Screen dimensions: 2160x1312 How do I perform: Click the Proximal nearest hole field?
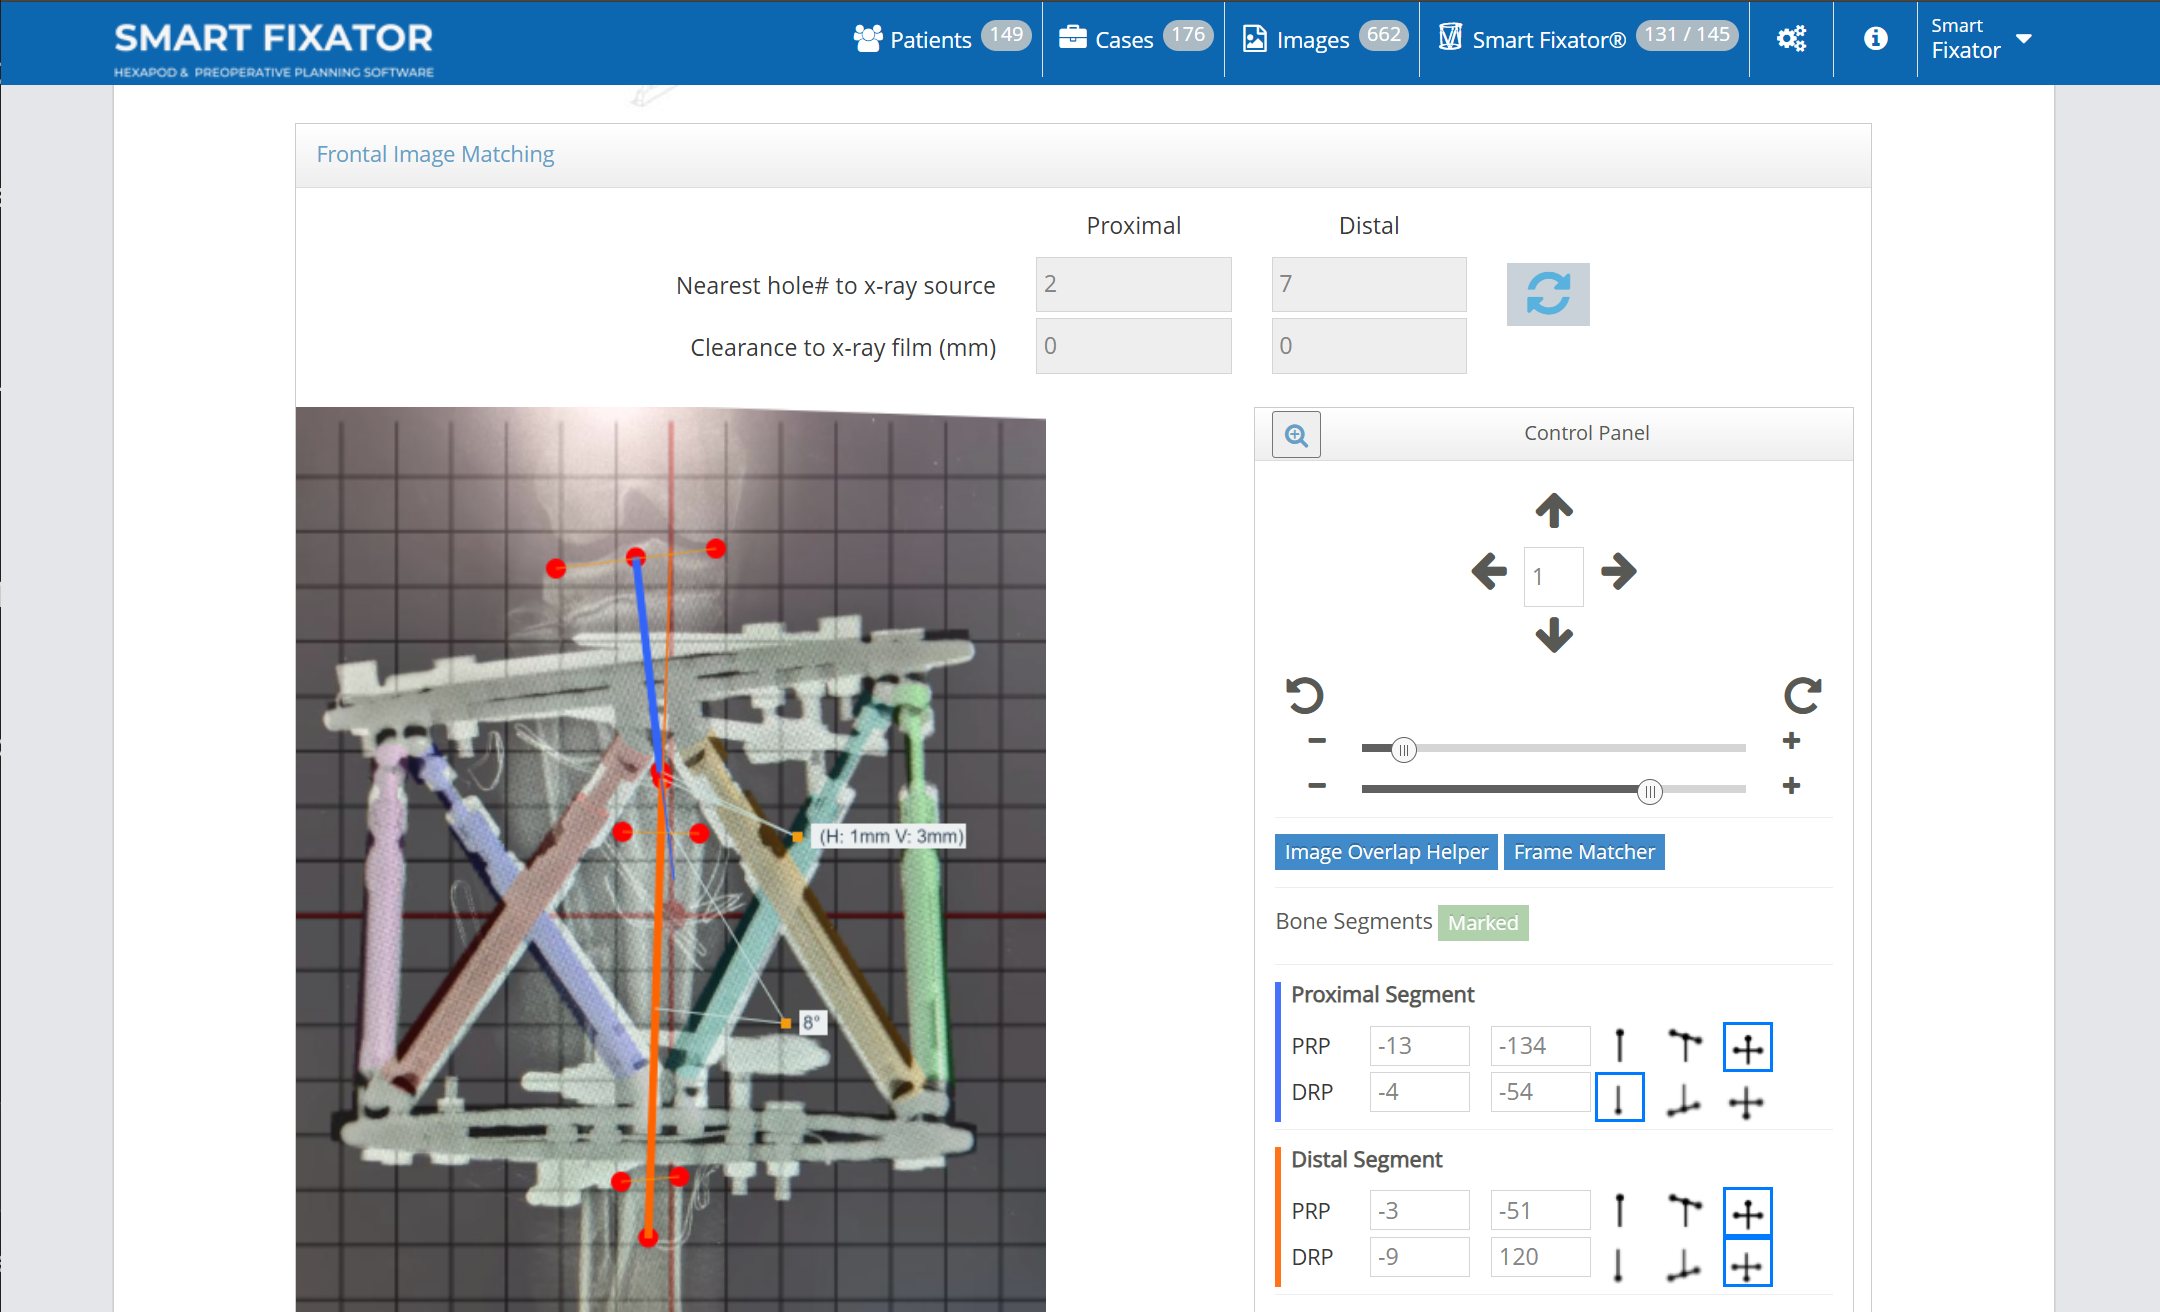point(1133,284)
